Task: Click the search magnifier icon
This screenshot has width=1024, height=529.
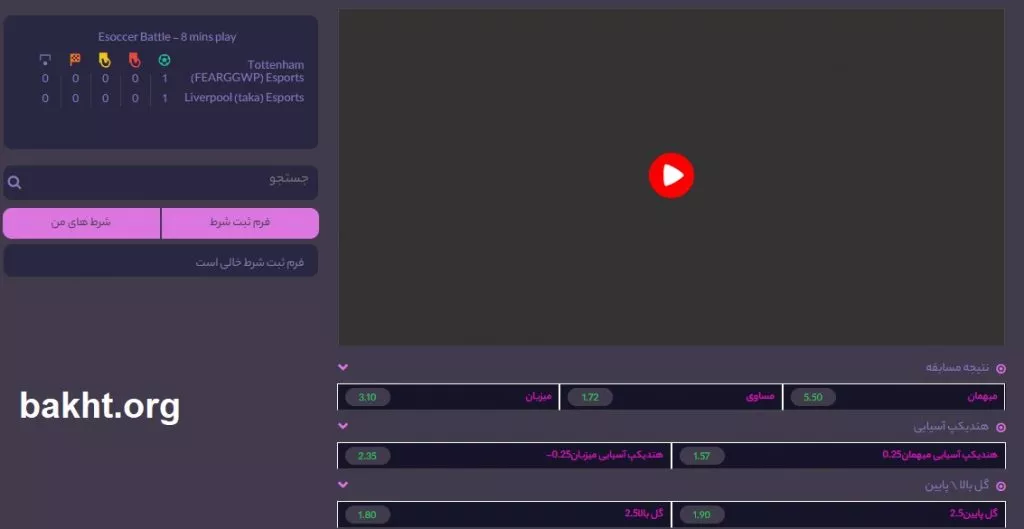Action: pyautogui.click(x=15, y=183)
